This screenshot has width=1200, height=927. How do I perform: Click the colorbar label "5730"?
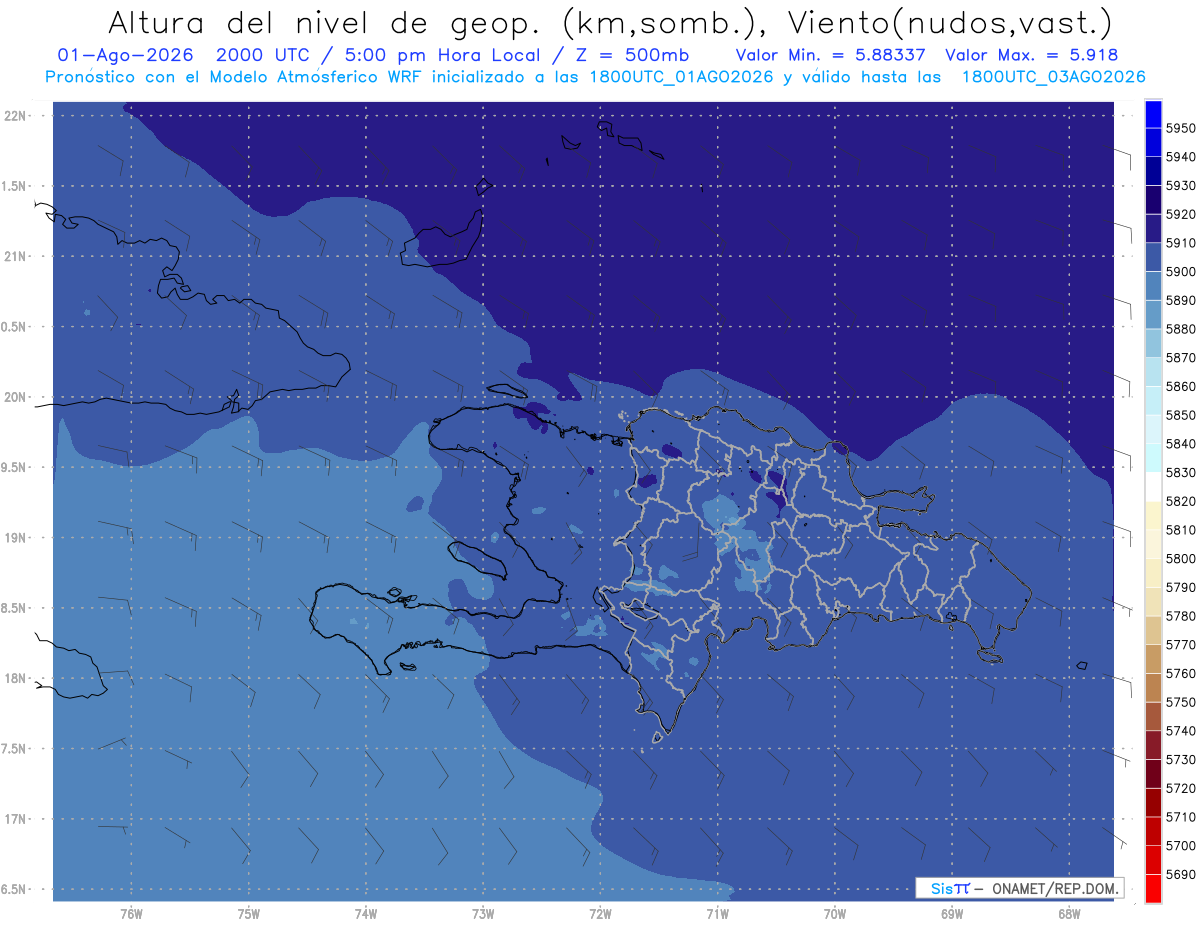tap(1180, 759)
